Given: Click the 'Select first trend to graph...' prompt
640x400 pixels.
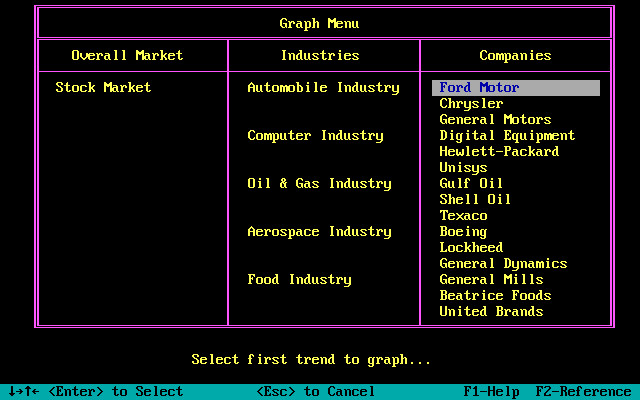Looking at the screenshot, I should pos(311,360).
